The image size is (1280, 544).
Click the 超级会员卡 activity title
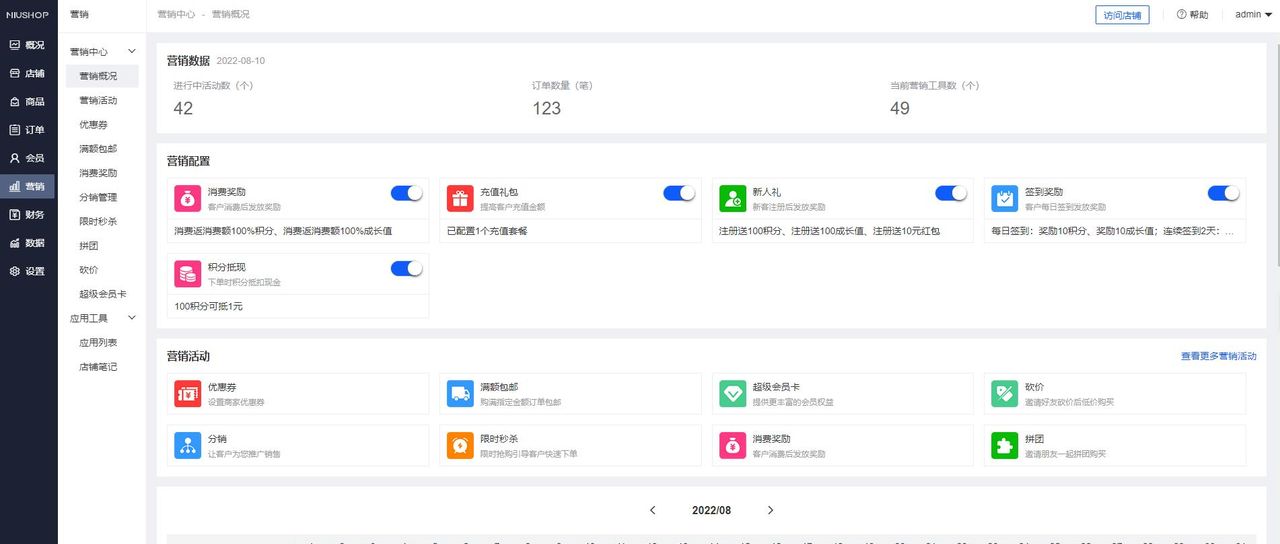(776, 387)
